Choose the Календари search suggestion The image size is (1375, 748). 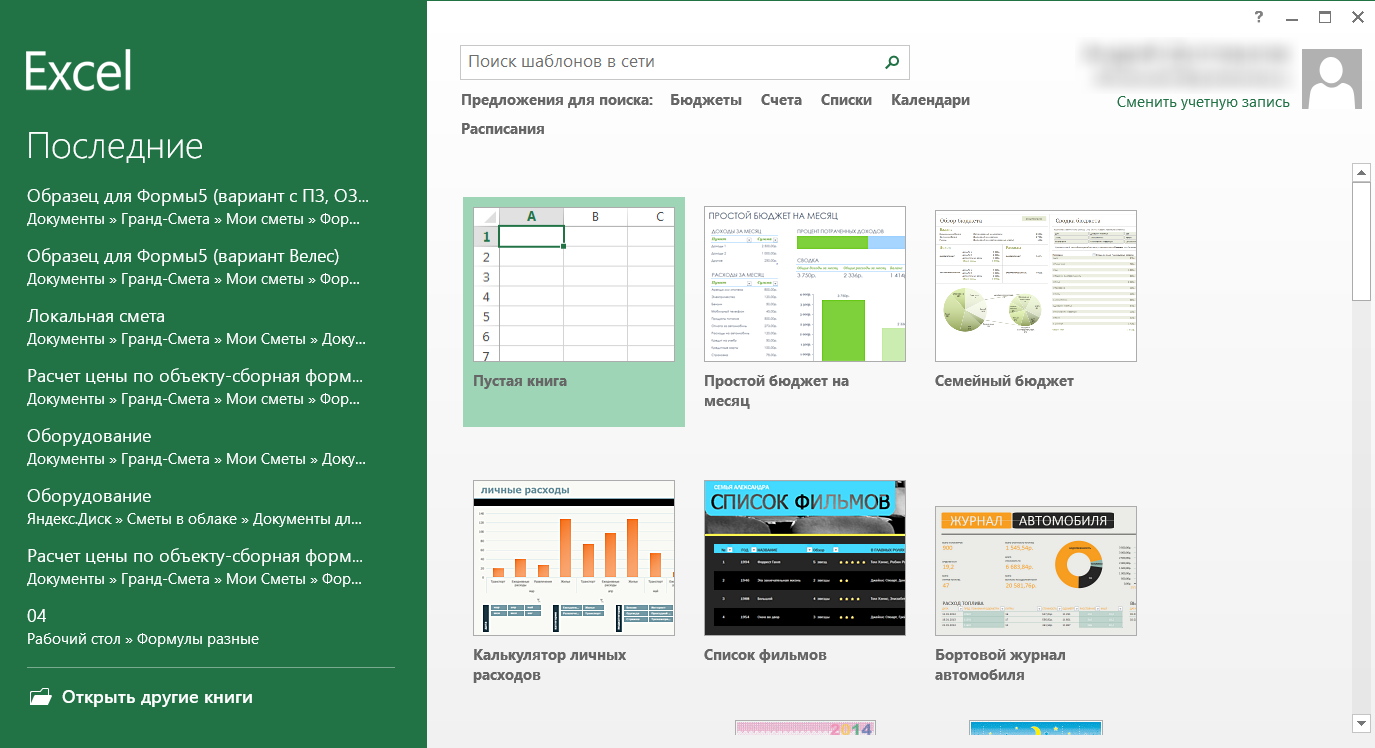point(930,100)
